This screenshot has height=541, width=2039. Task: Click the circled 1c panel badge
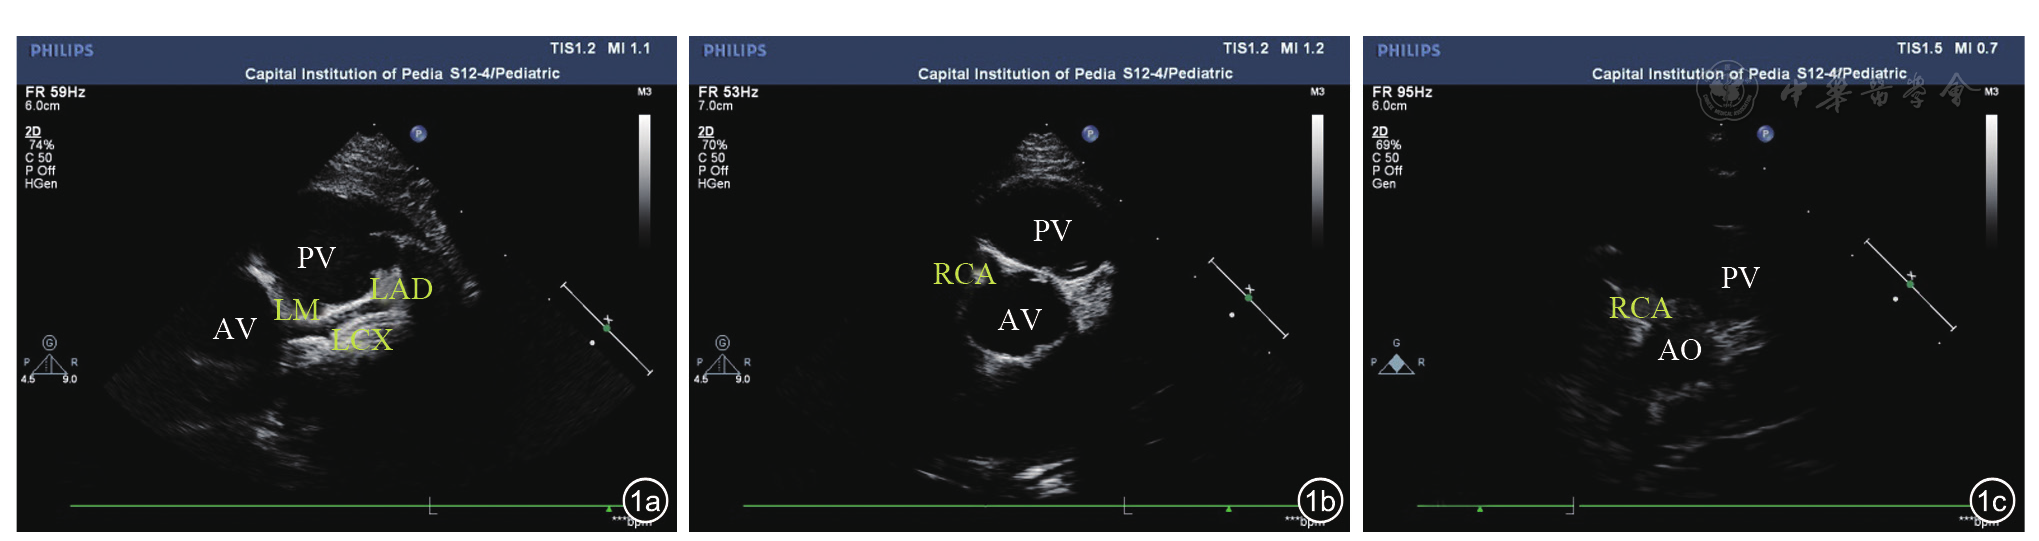tap(1991, 501)
